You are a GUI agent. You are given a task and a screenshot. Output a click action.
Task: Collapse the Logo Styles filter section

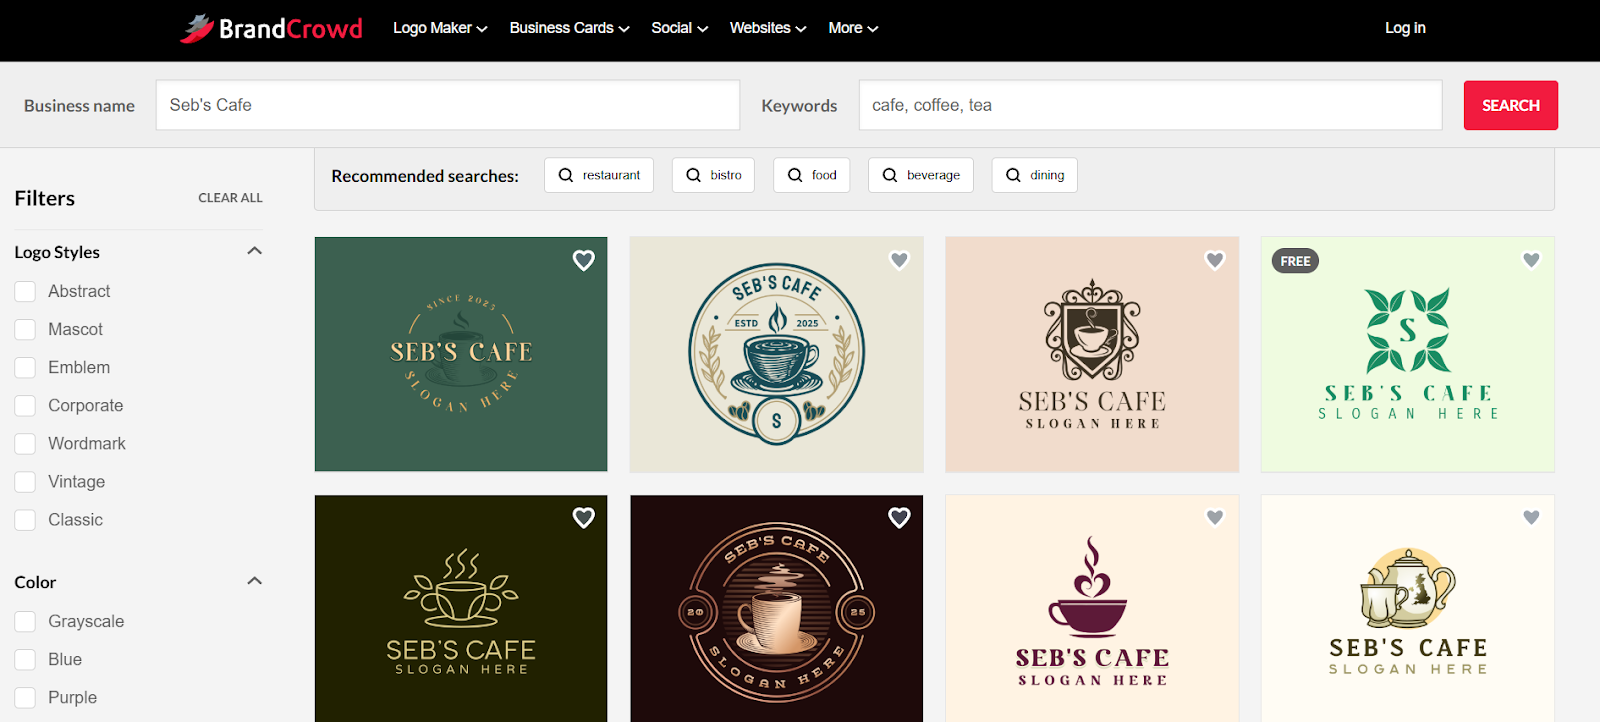(254, 251)
